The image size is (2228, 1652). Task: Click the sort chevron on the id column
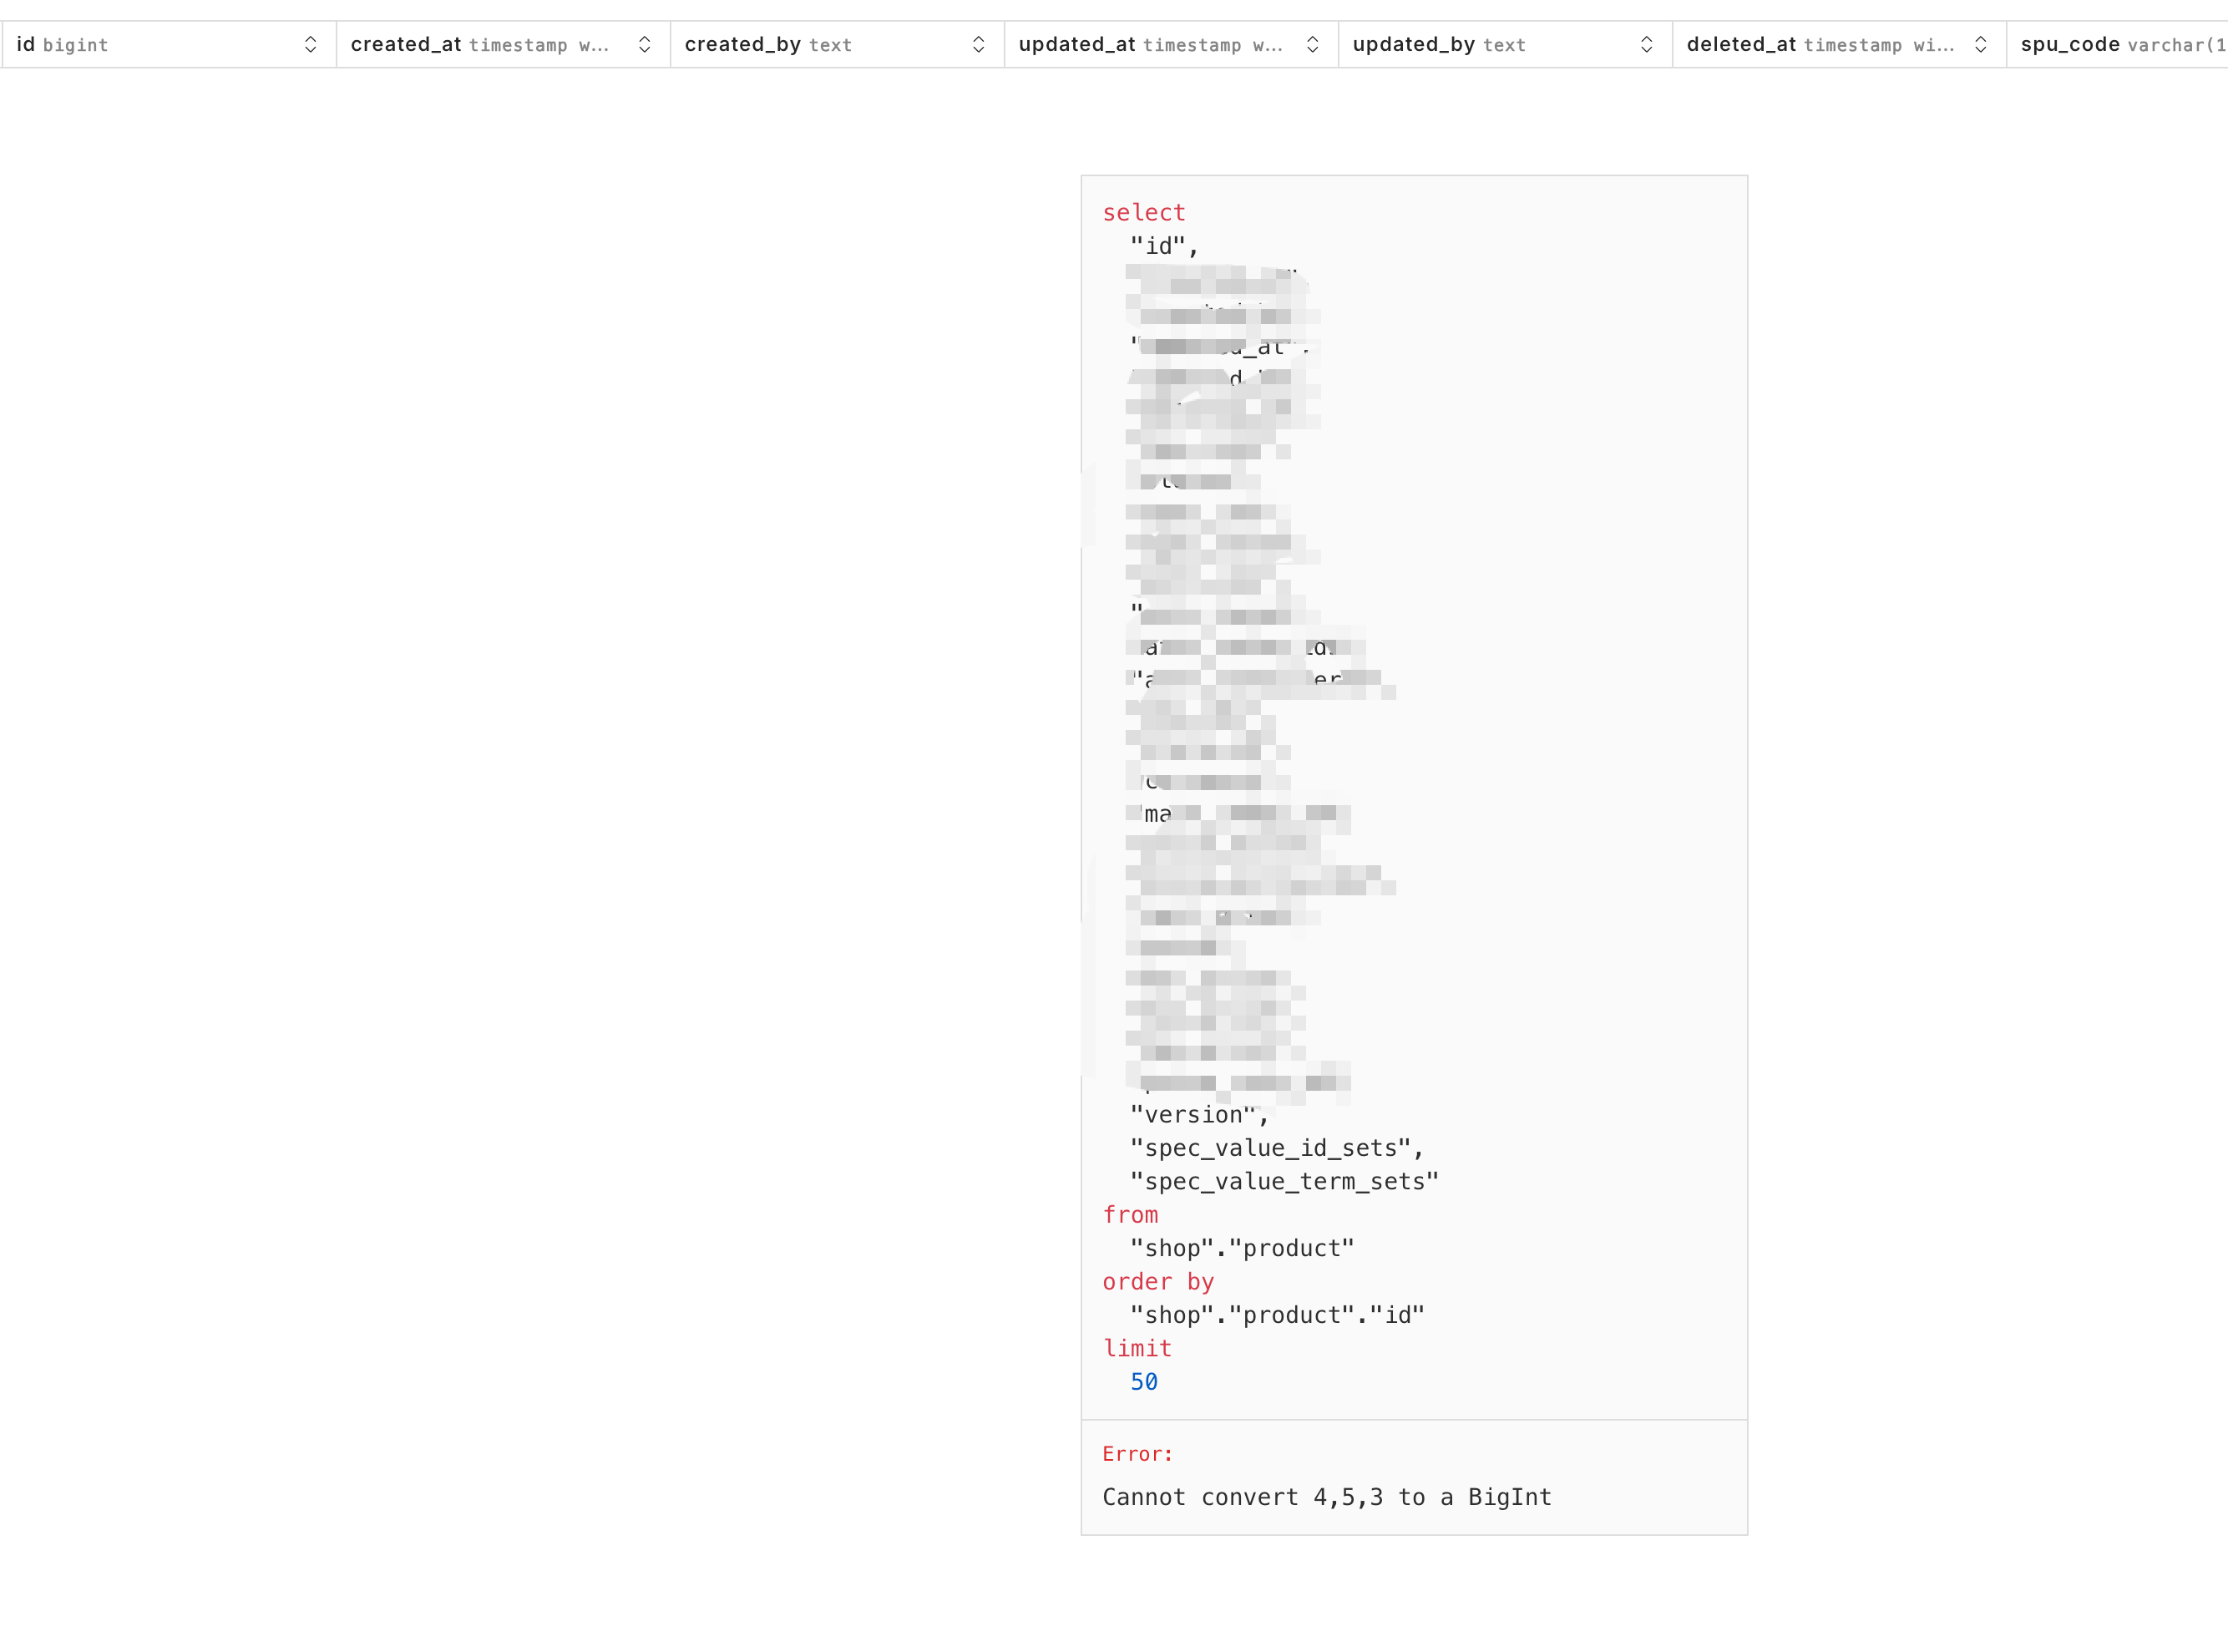point(311,44)
